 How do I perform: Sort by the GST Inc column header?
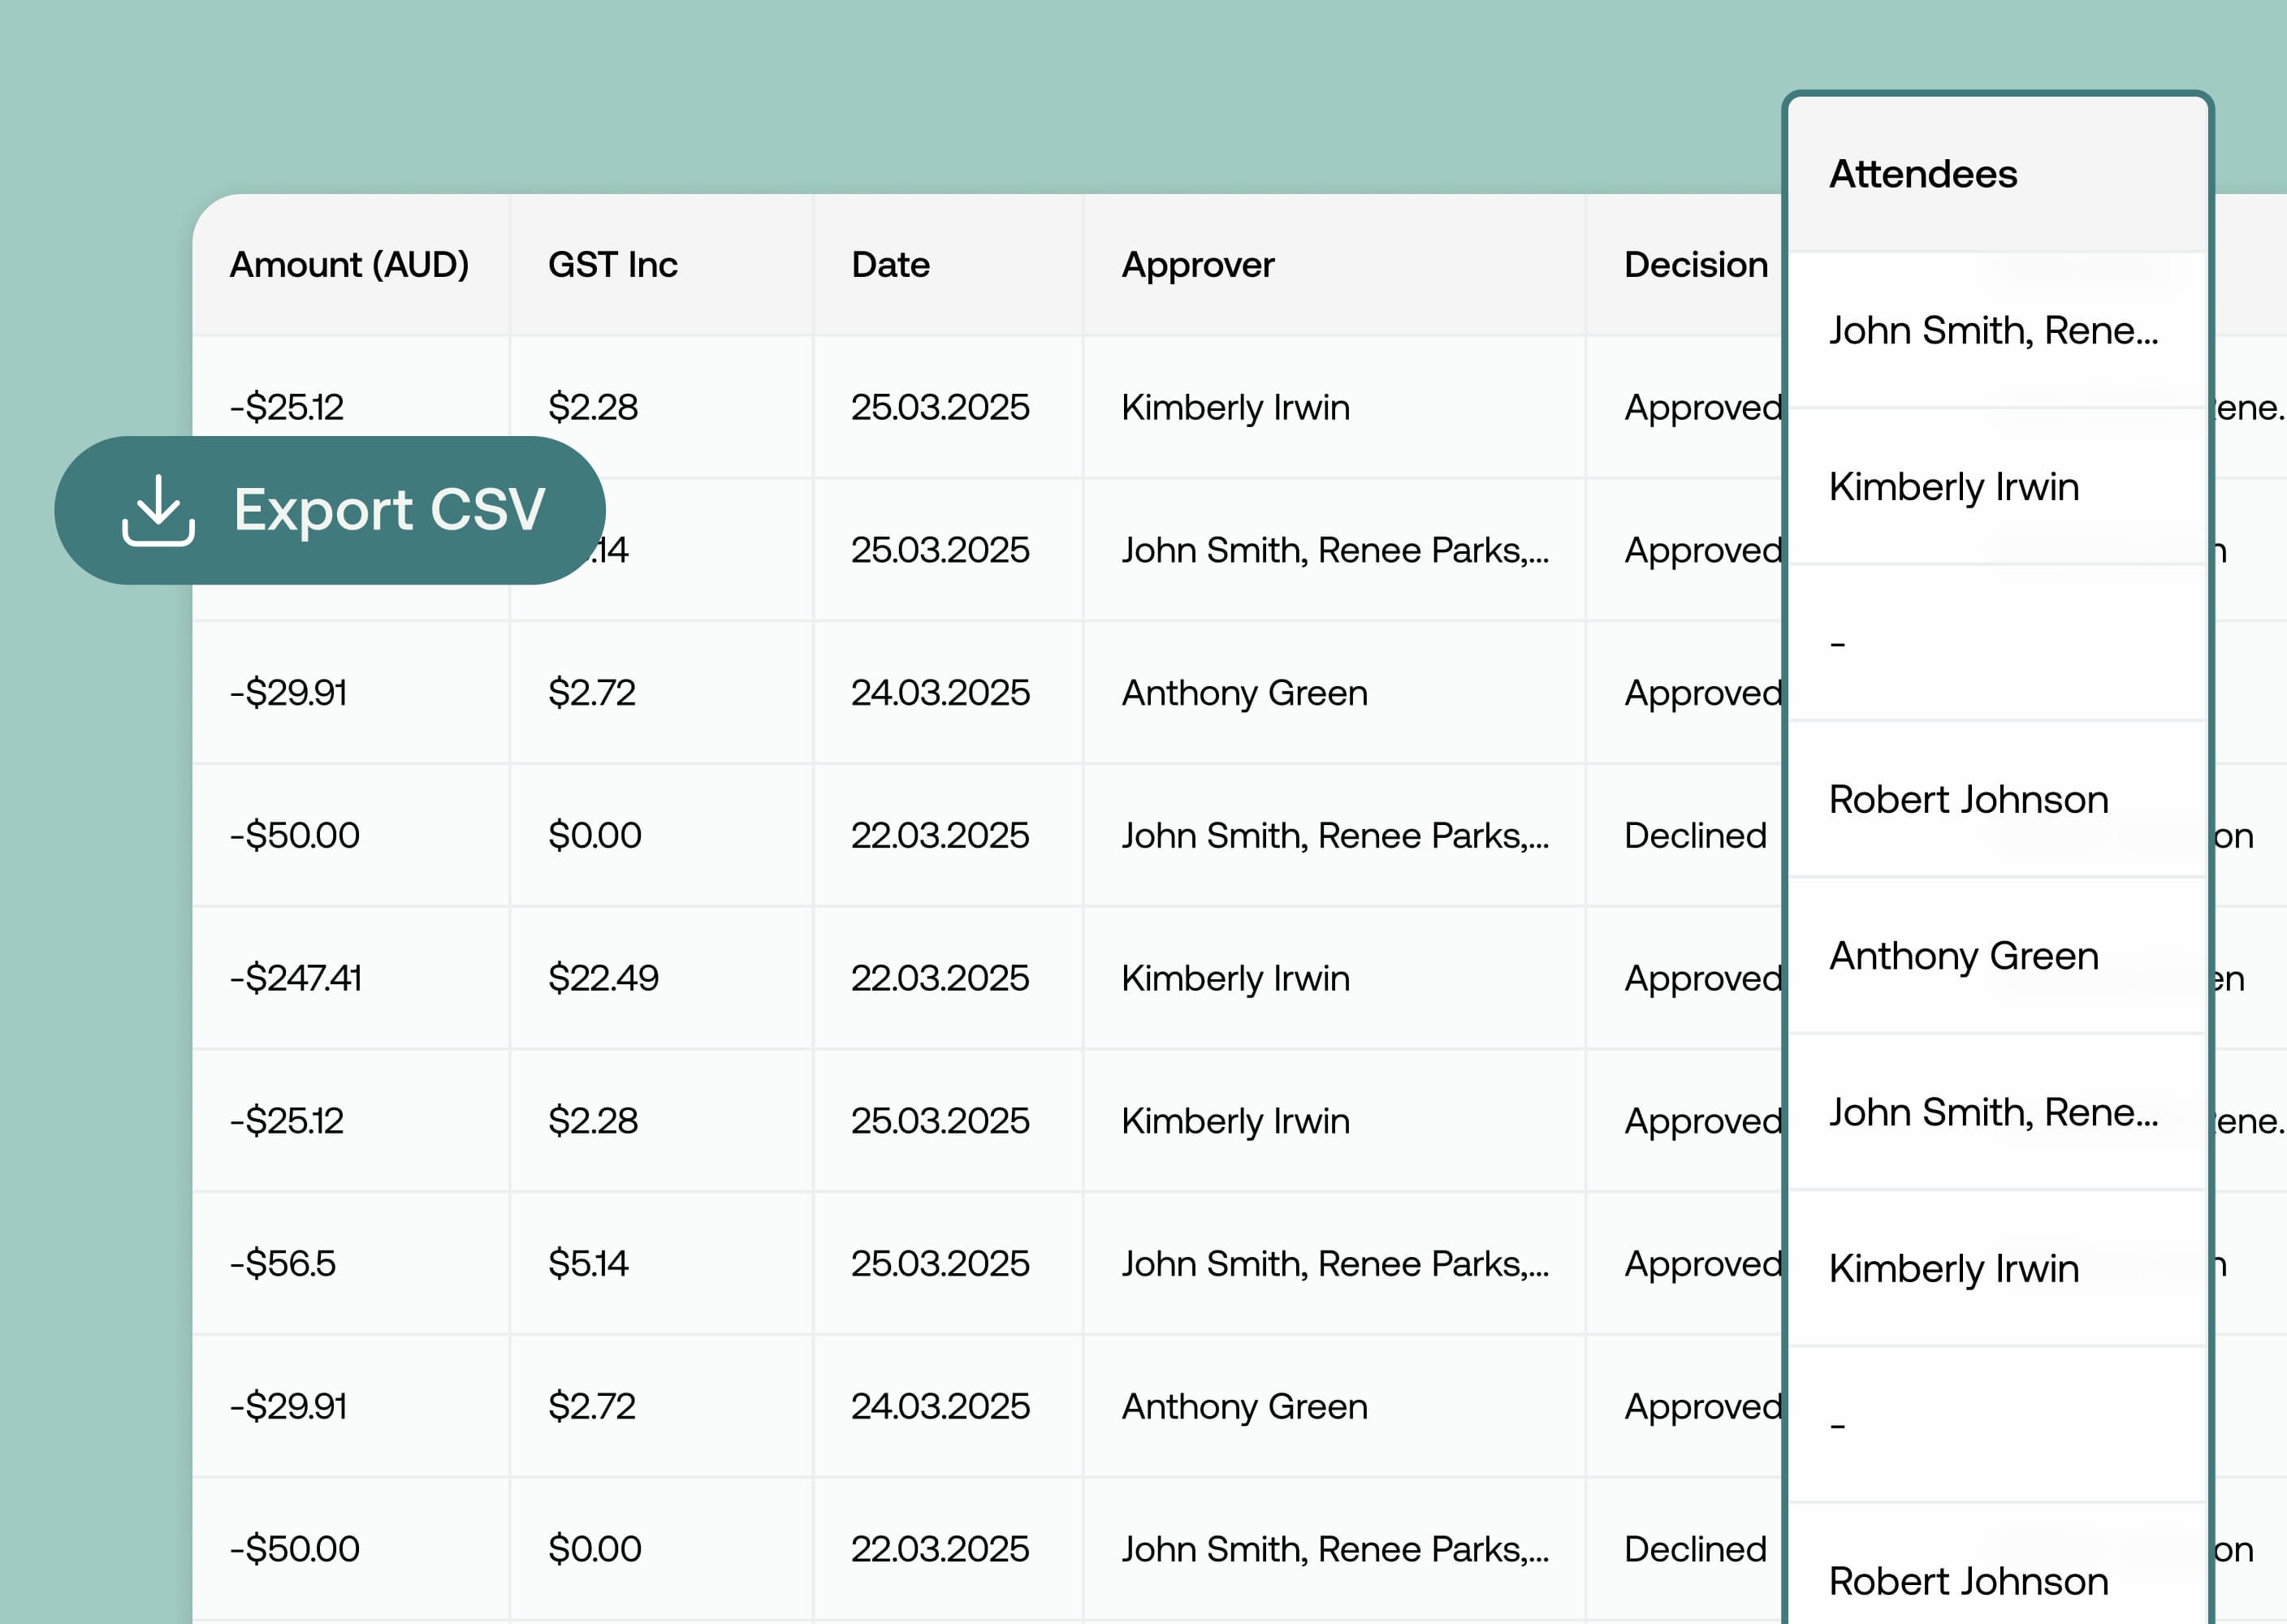613,264
